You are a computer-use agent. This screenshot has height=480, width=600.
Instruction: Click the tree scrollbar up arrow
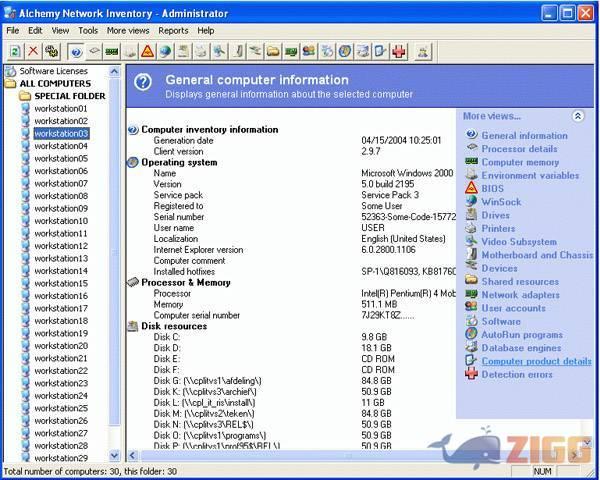(x=114, y=71)
